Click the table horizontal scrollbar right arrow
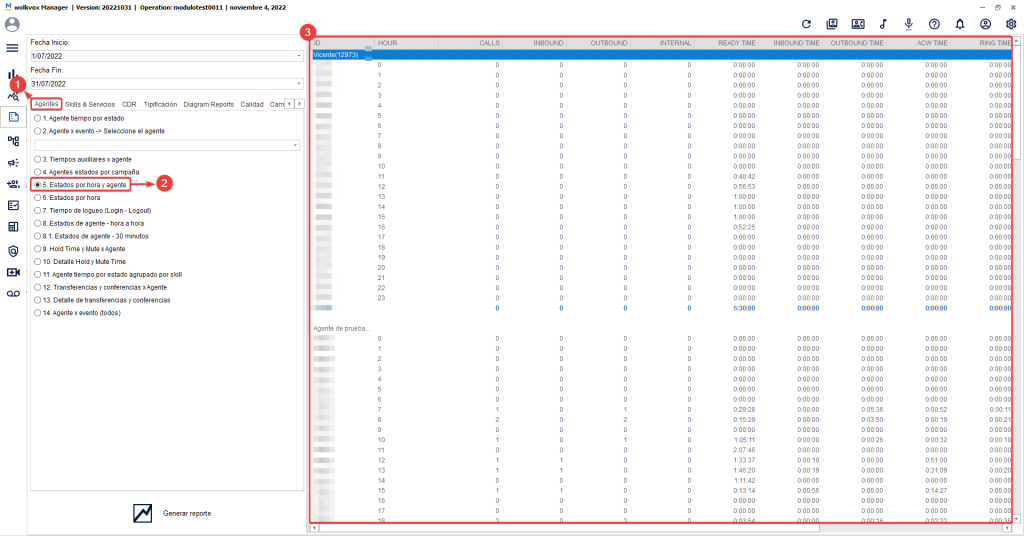The width and height of the screenshot is (1024, 536). click(1007, 528)
